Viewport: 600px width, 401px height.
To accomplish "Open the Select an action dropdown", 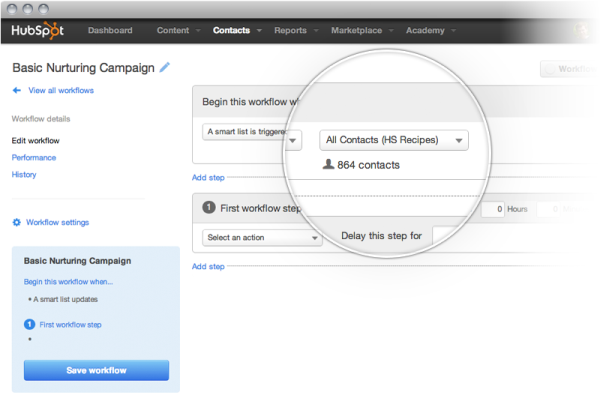I will 262,237.
